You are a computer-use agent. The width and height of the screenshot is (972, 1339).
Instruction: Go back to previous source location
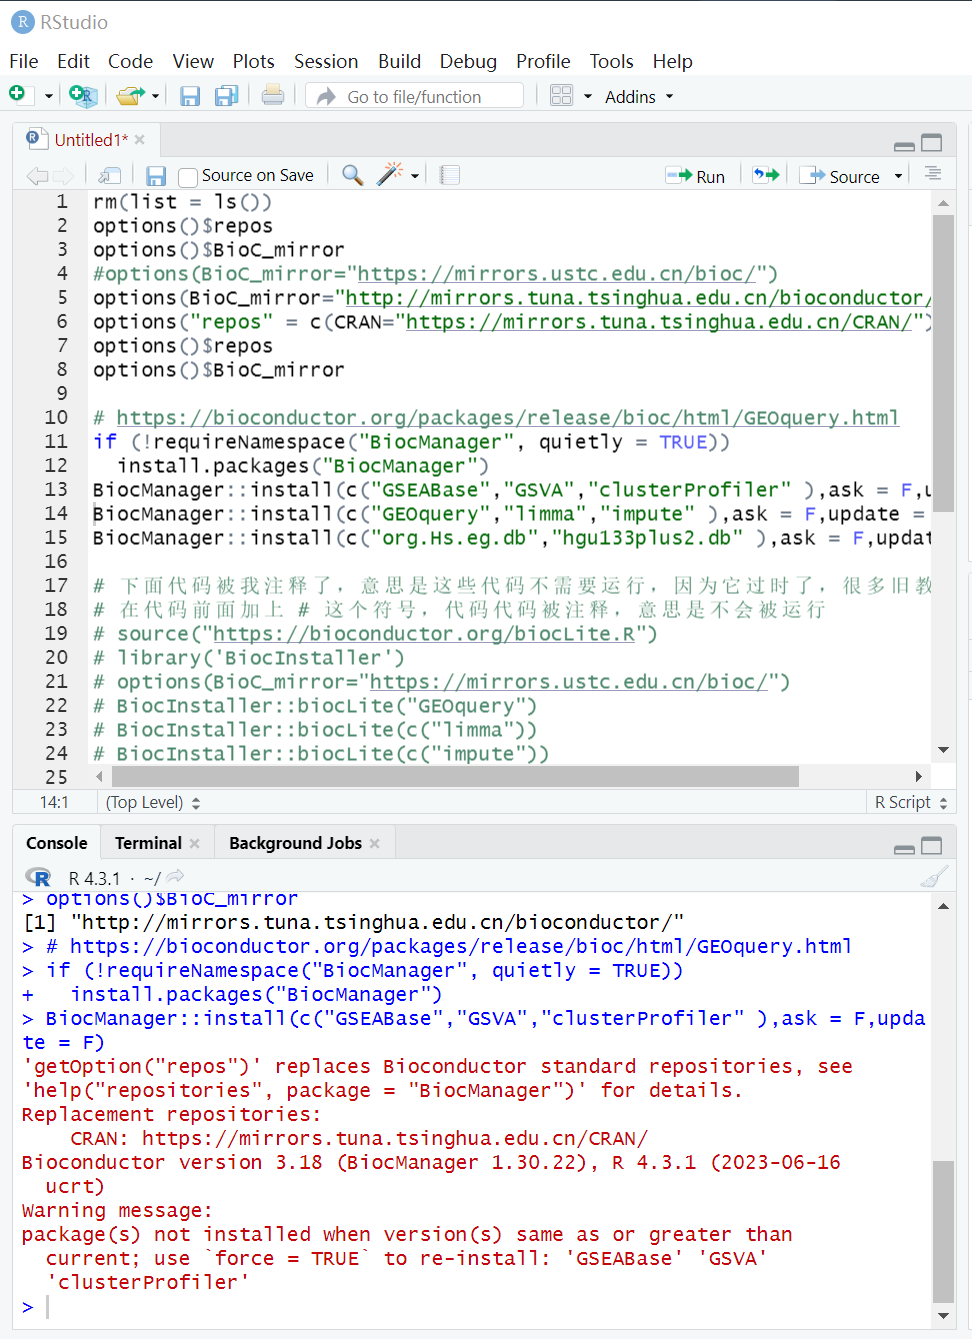pyautogui.click(x=37, y=176)
